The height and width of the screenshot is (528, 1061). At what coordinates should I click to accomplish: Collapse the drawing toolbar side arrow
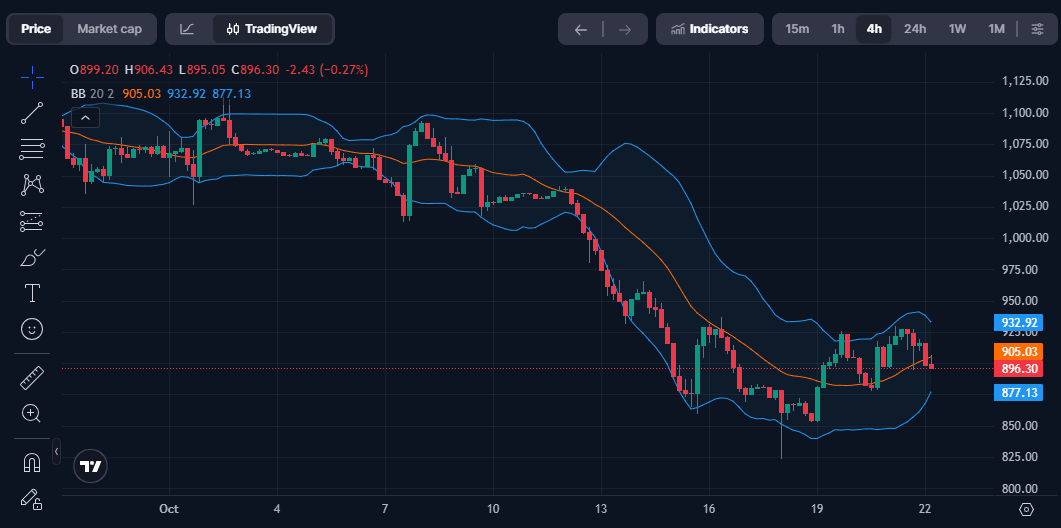tap(57, 451)
